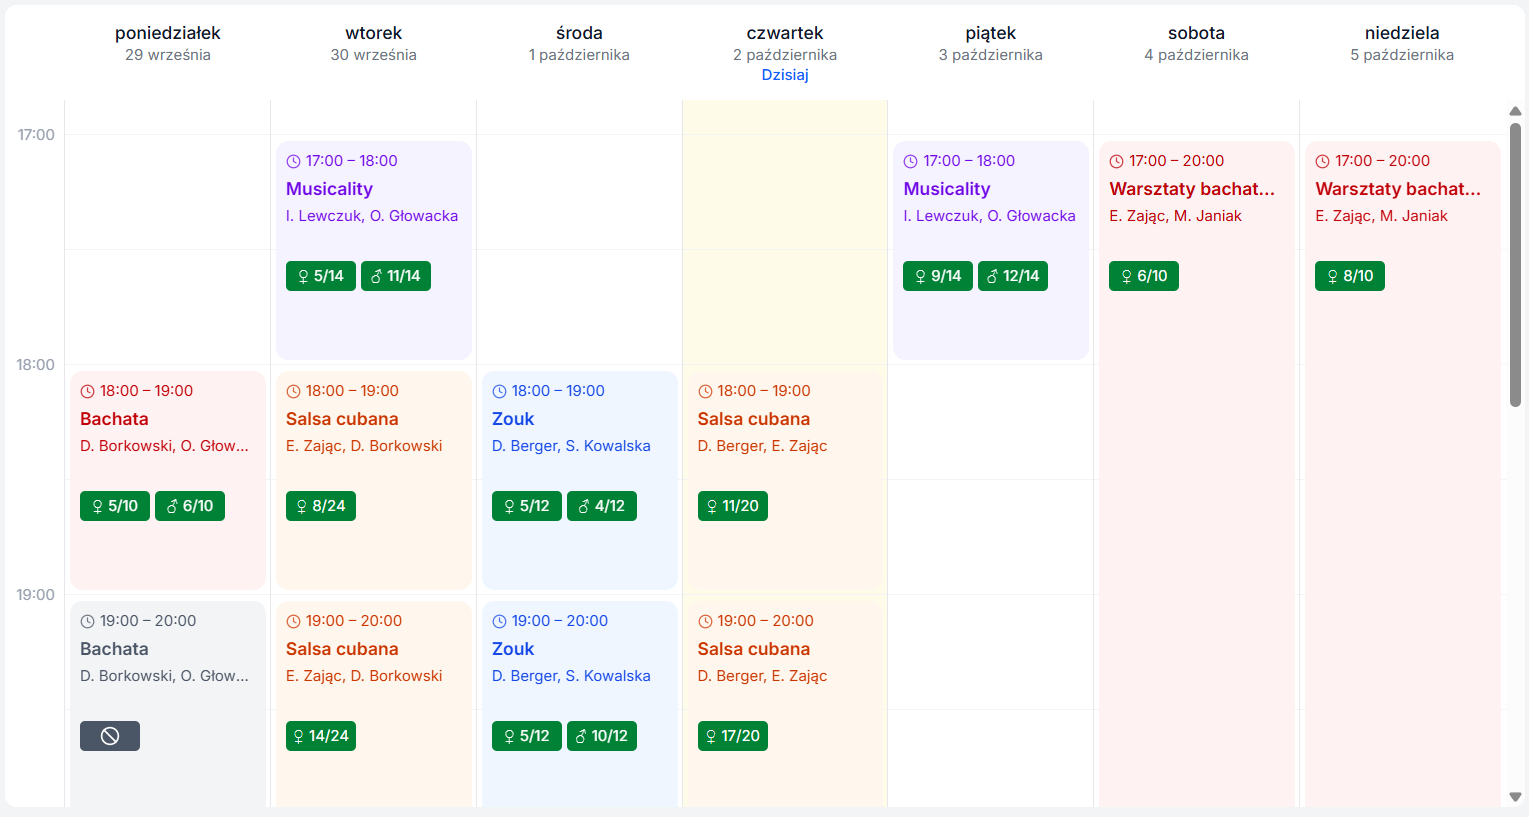Click the Dzisiaj link under czwartek

coord(784,75)
